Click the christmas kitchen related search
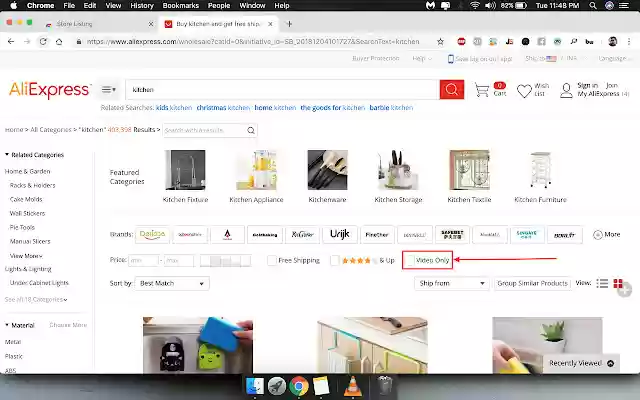 click(x=223, y=108)
